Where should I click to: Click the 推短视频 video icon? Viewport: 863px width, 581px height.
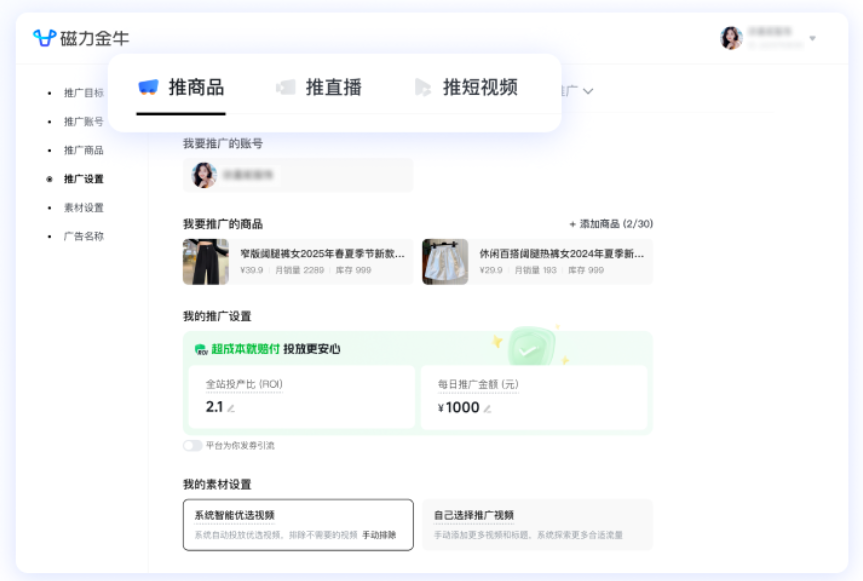click(x=423, y=88)
